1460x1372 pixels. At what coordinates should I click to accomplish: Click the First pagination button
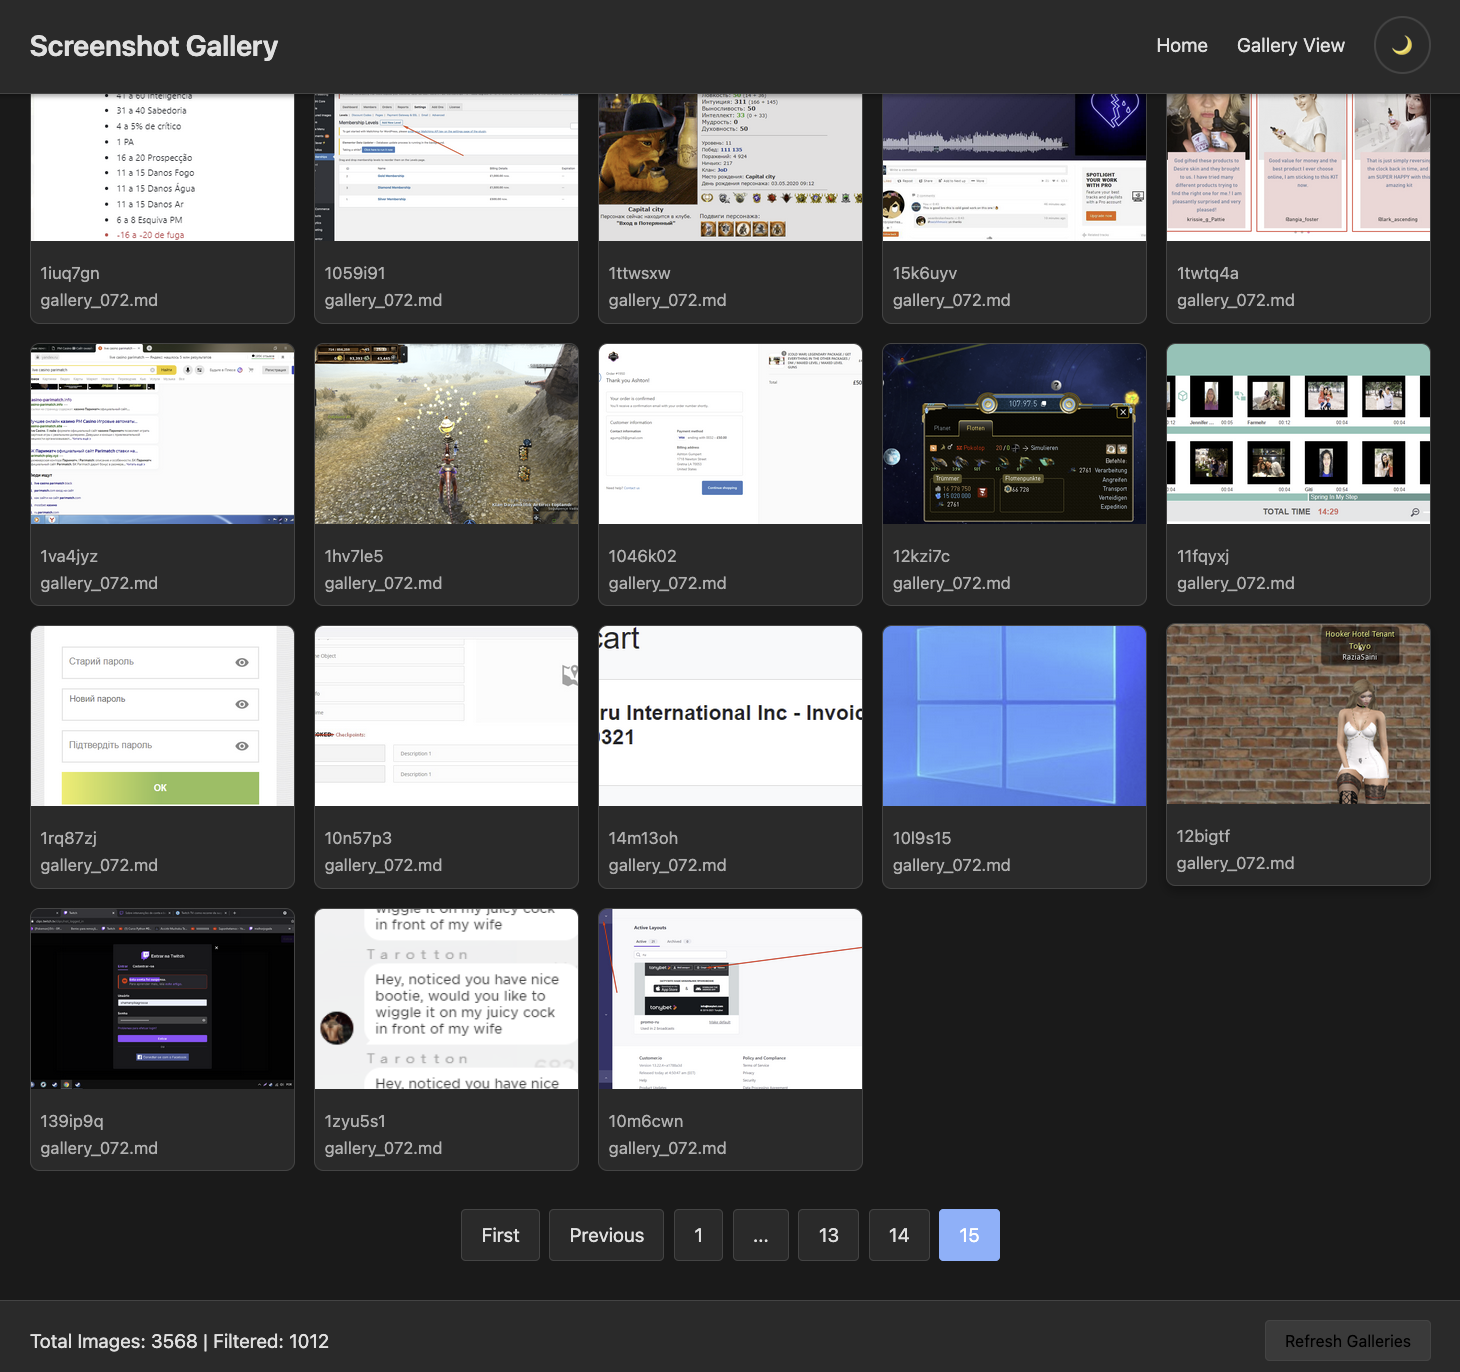(x=500, y=1235)
